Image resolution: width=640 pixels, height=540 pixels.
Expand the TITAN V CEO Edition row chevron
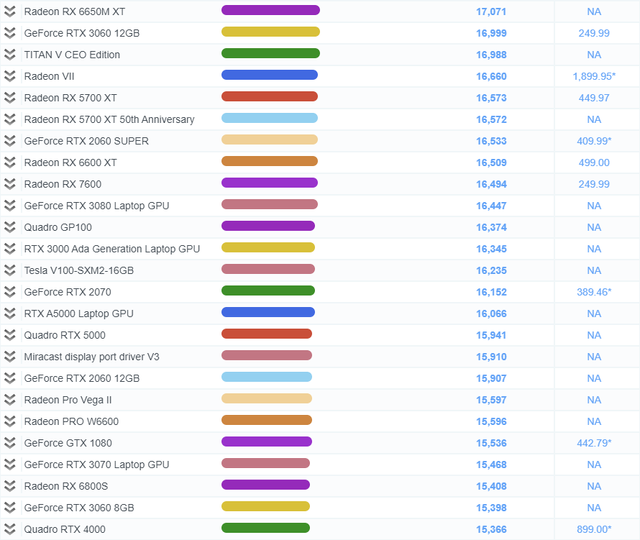10,55
